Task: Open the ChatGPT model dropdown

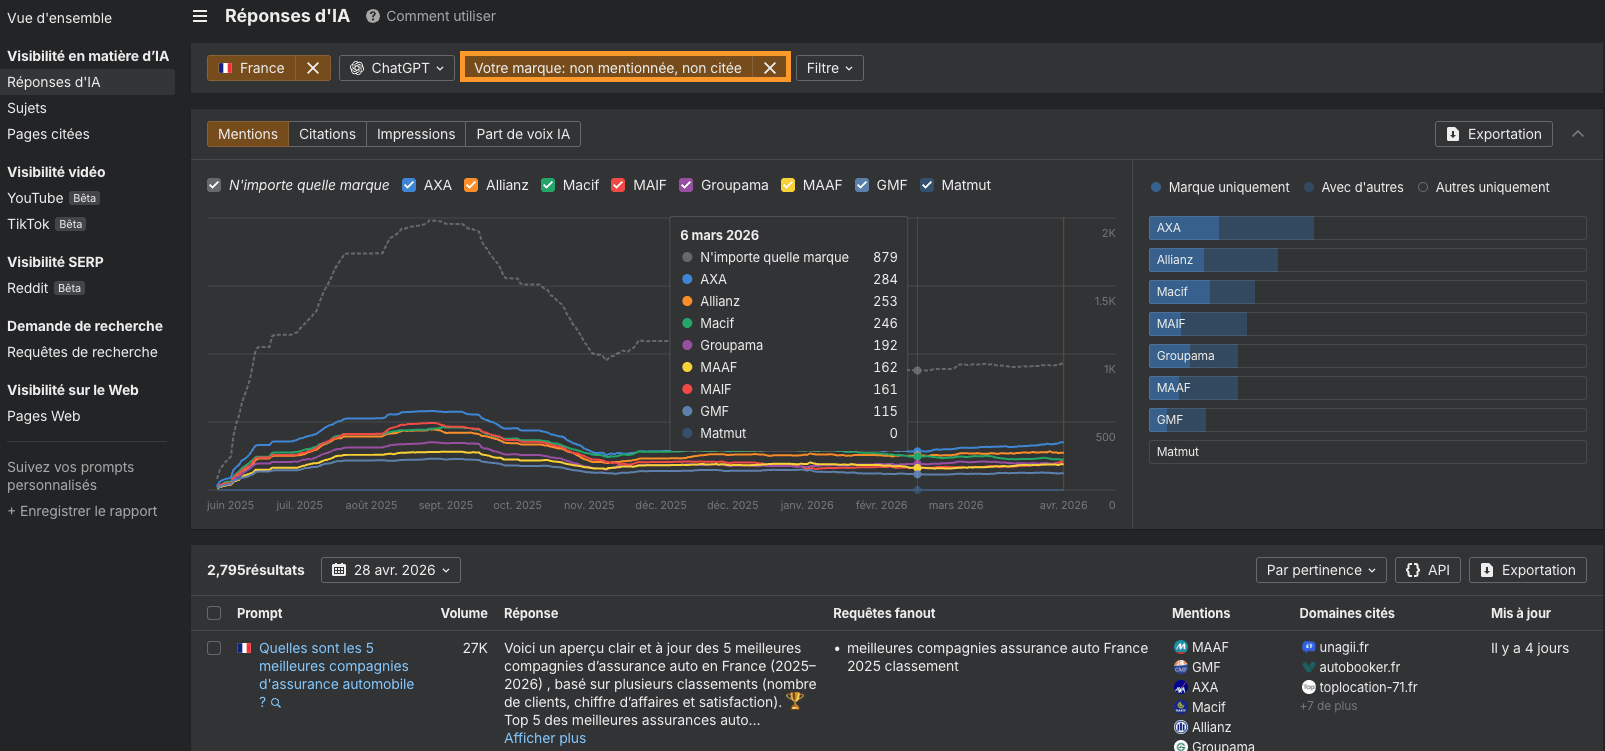Action: point(397,68)
